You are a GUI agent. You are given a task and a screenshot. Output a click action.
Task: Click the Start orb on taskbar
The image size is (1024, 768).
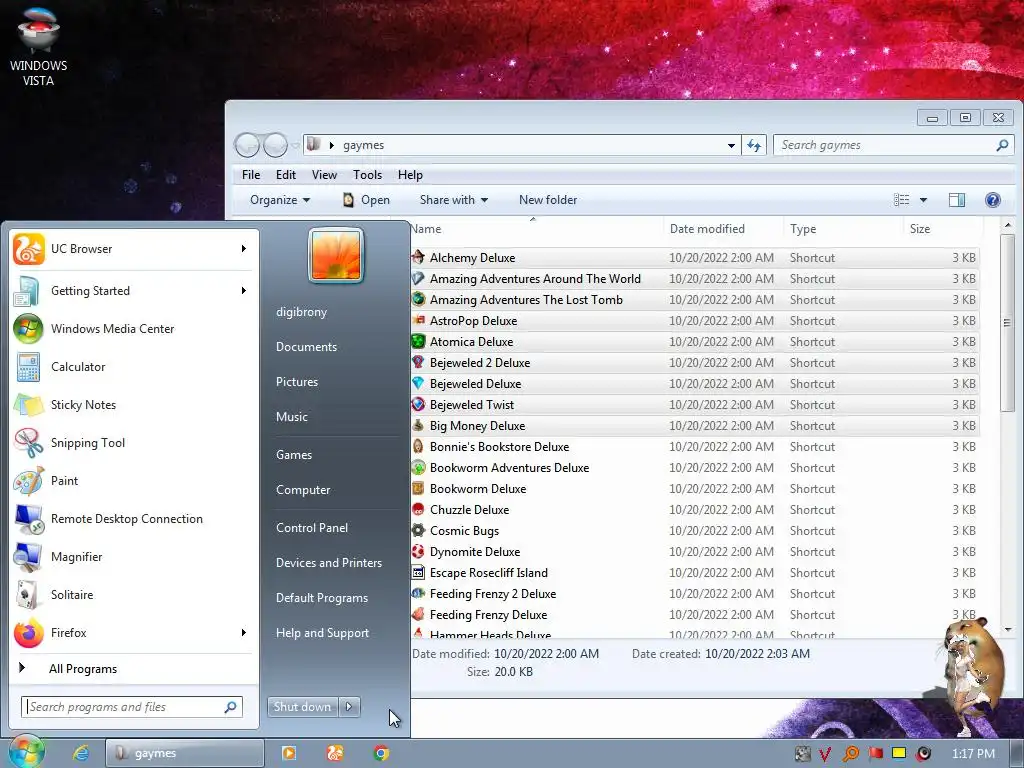26,752
